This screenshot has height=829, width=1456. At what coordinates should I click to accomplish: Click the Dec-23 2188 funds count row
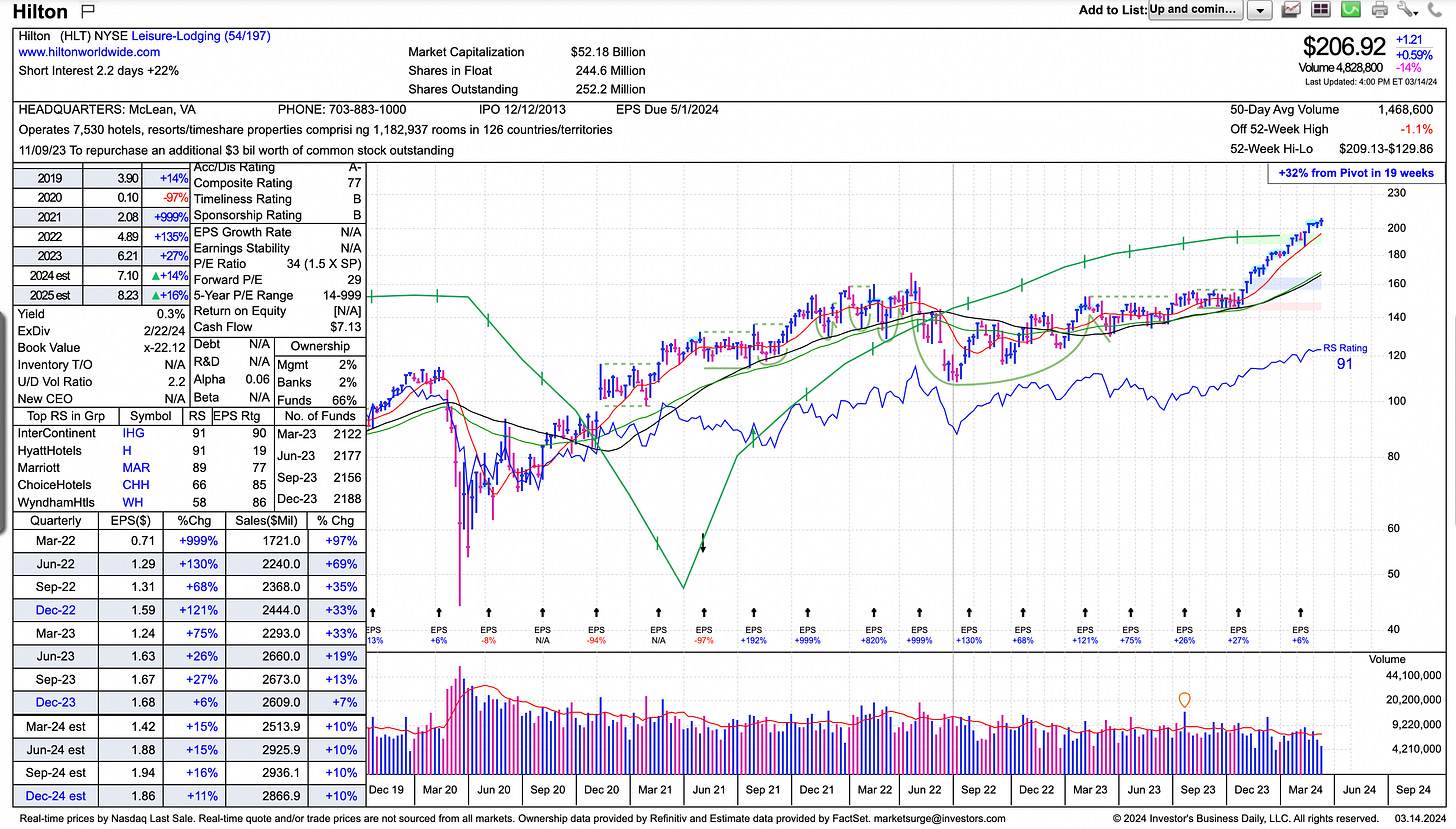[319, 497]
